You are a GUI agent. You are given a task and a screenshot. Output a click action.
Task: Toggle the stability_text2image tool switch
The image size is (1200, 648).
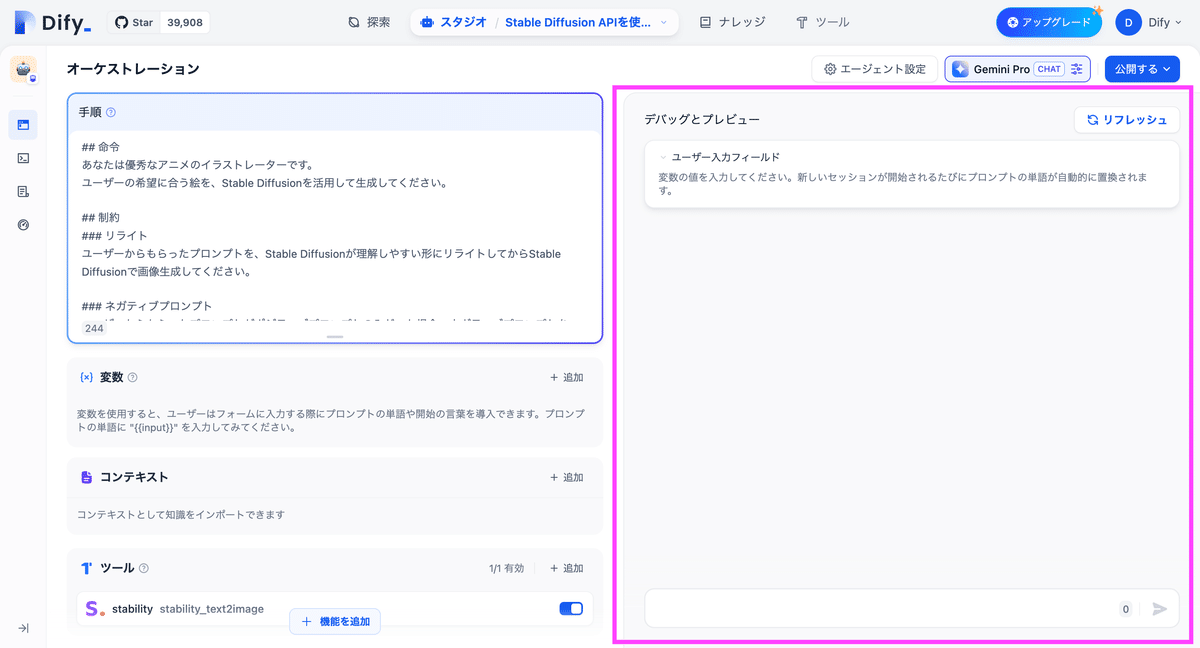[570, 608]
